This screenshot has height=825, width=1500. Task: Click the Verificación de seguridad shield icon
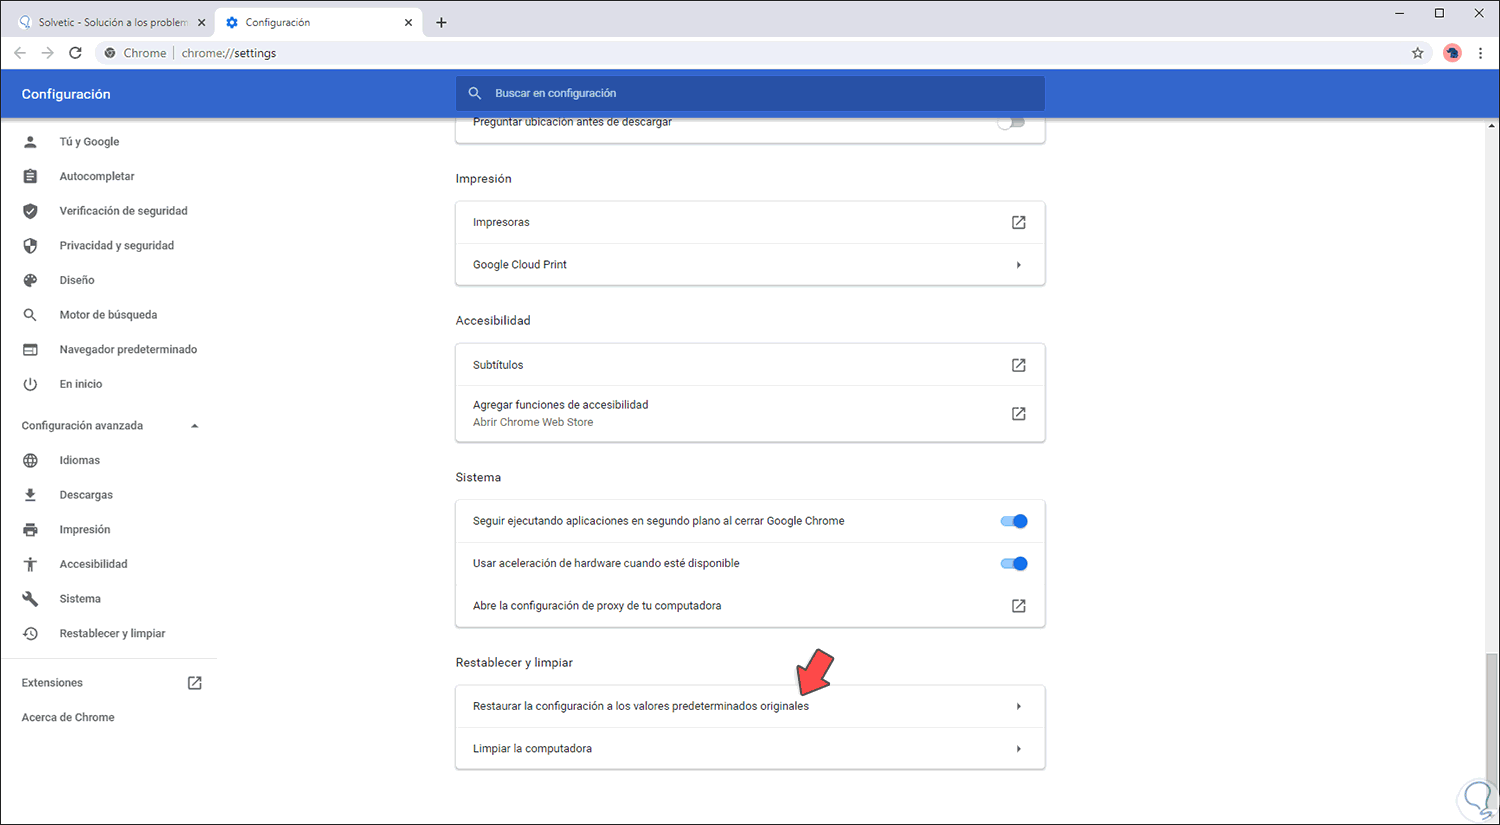tap(30, 211)
